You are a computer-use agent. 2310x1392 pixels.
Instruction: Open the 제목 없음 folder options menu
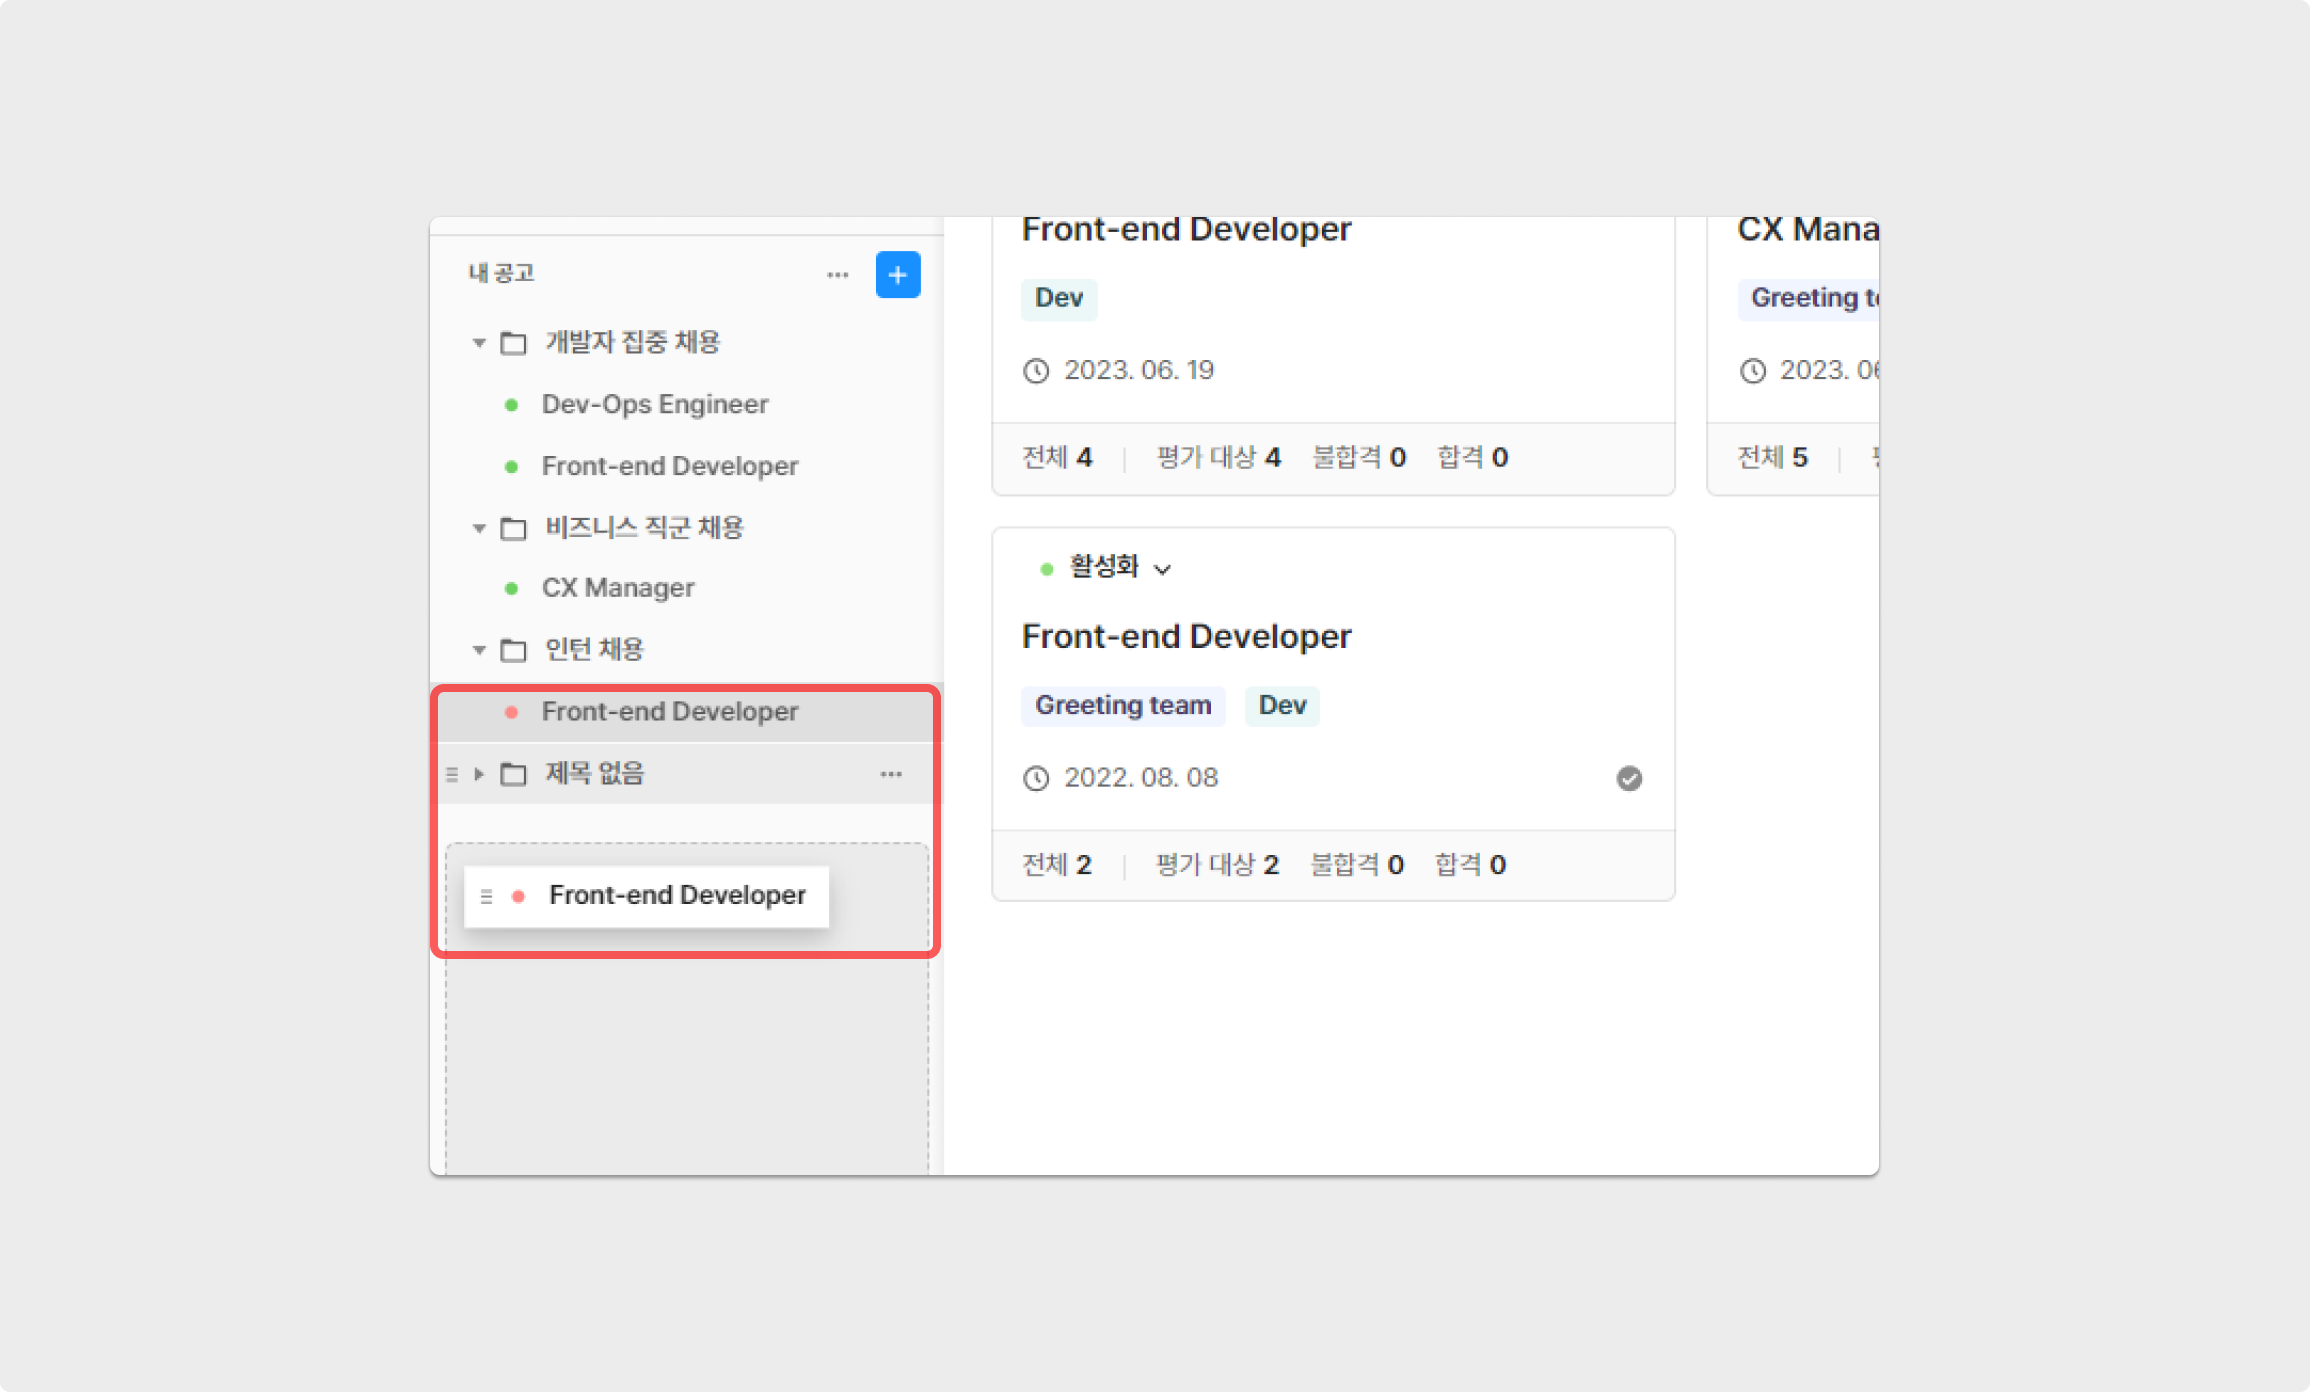(x=890, y=774)
